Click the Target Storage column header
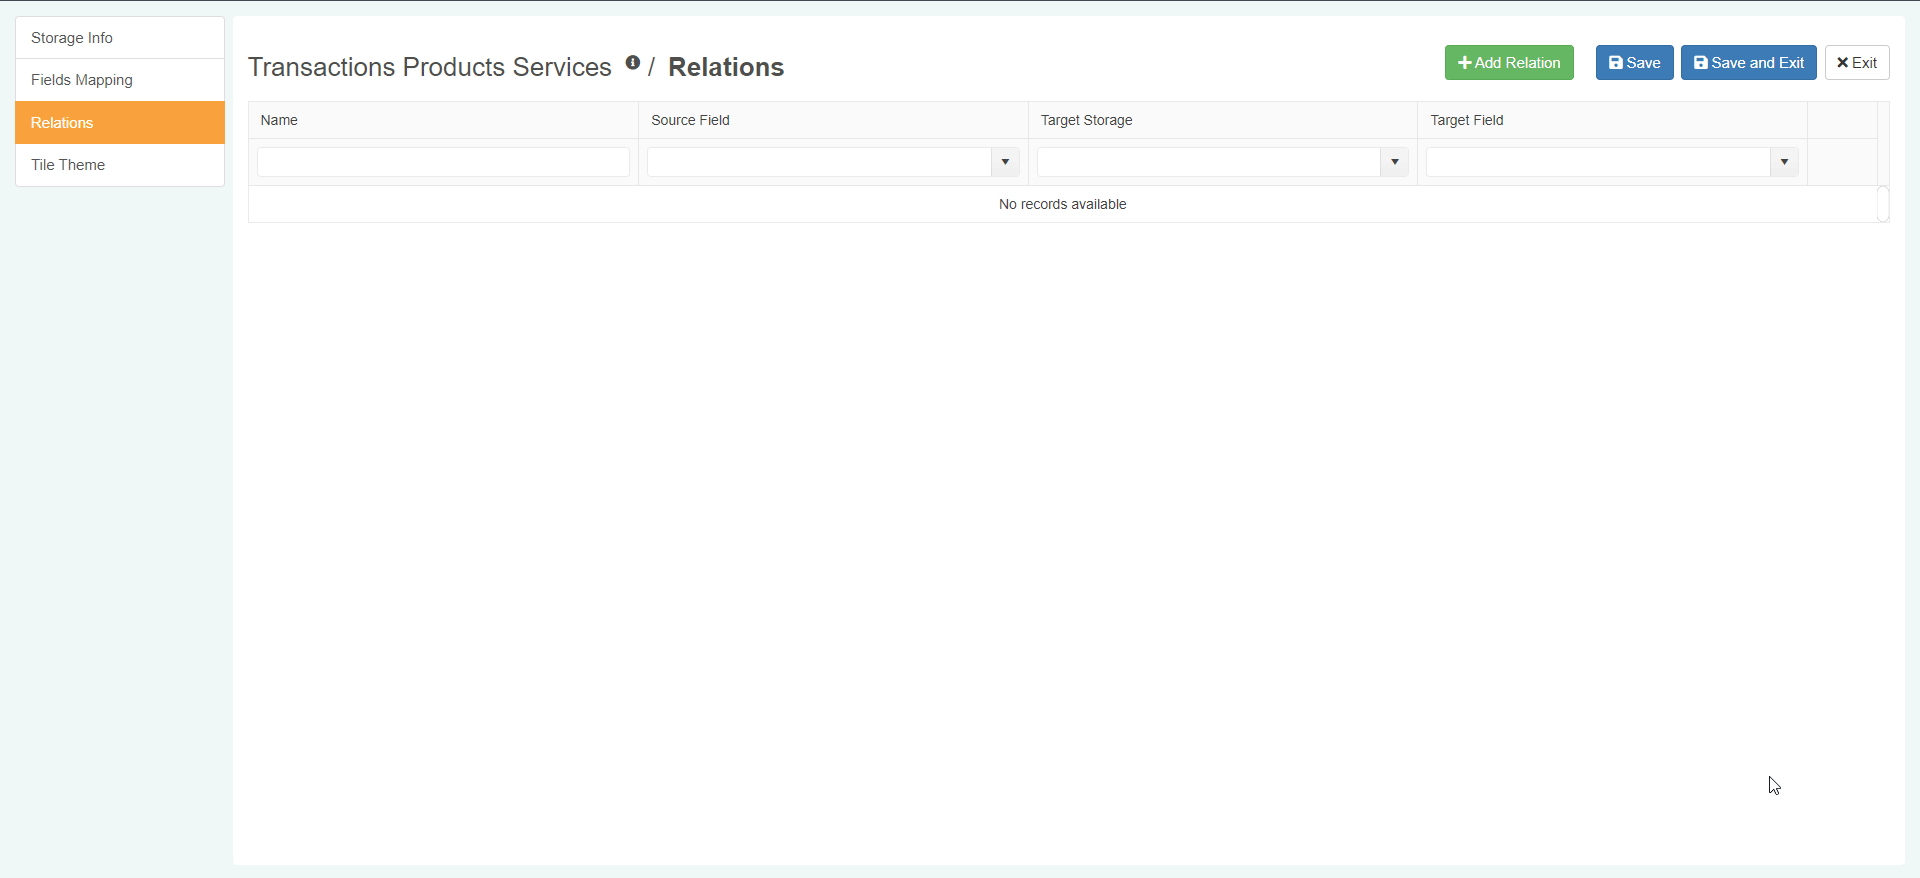1920x878 pixels. point(1086,120)
